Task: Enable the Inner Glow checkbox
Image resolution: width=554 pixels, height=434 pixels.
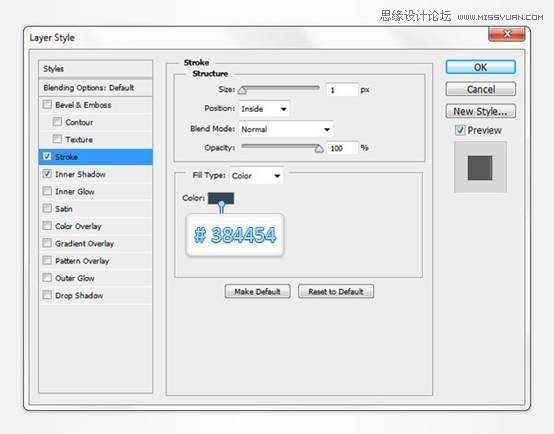Action: [47, 191]
